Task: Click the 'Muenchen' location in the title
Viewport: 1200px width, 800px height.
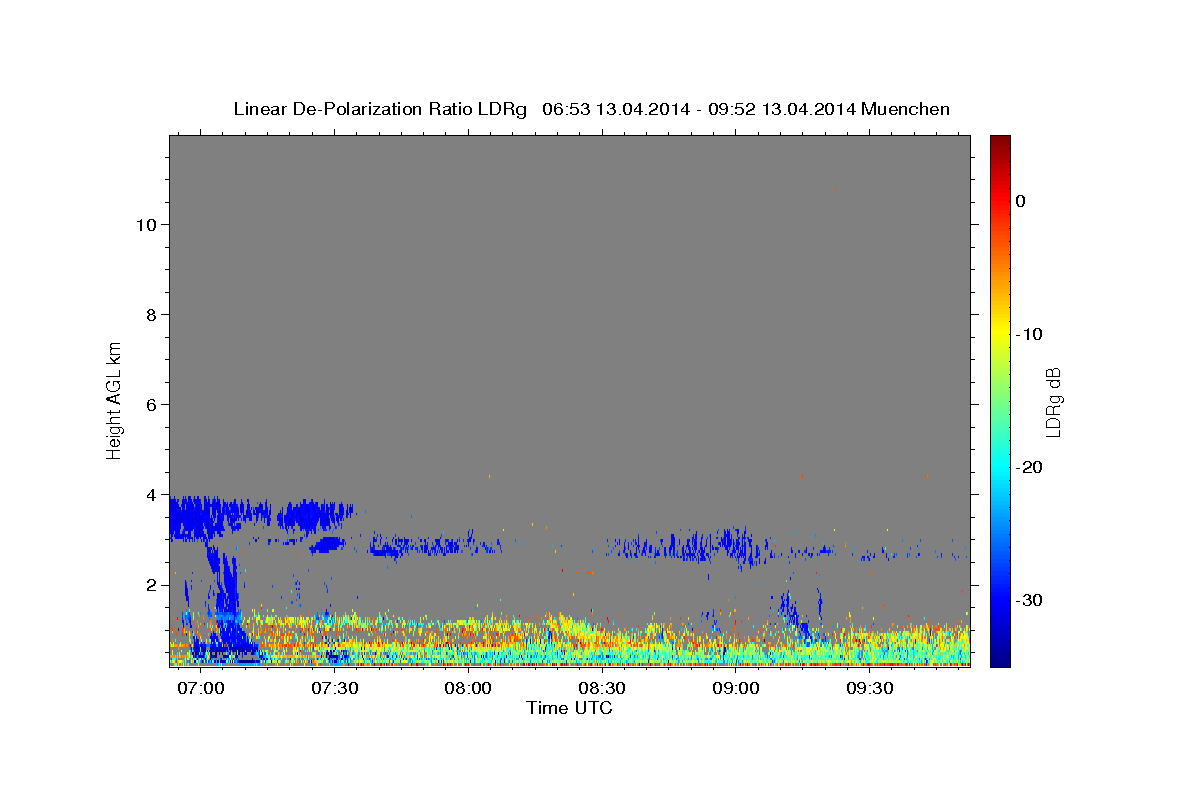Action: pyautogui.click(x=906, y=109)
